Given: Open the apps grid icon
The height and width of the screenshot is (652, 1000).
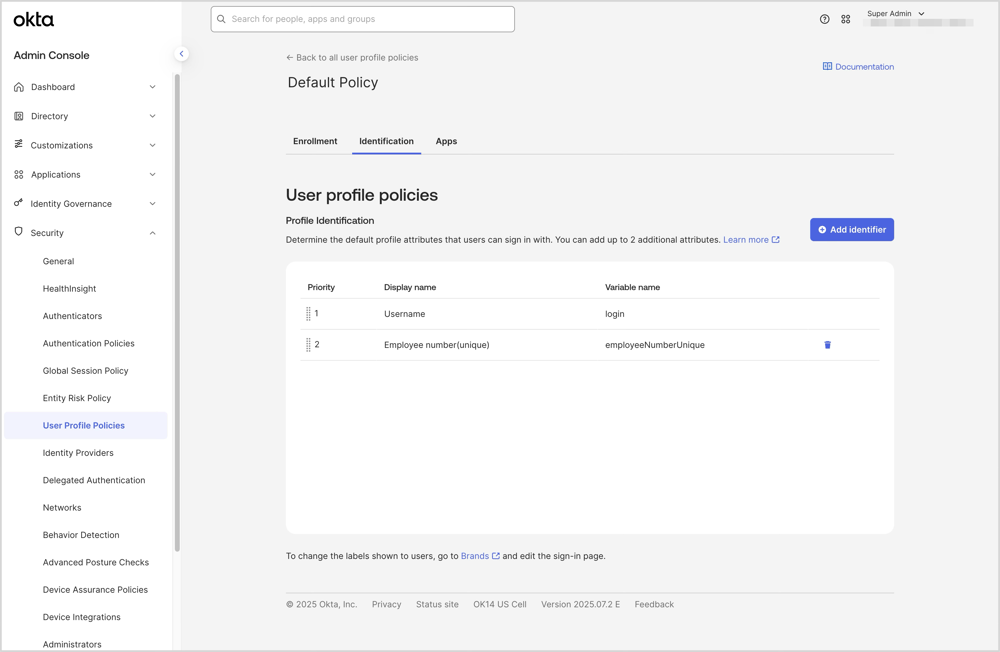Looking at the screenshot, I should [x=846, y=19].
